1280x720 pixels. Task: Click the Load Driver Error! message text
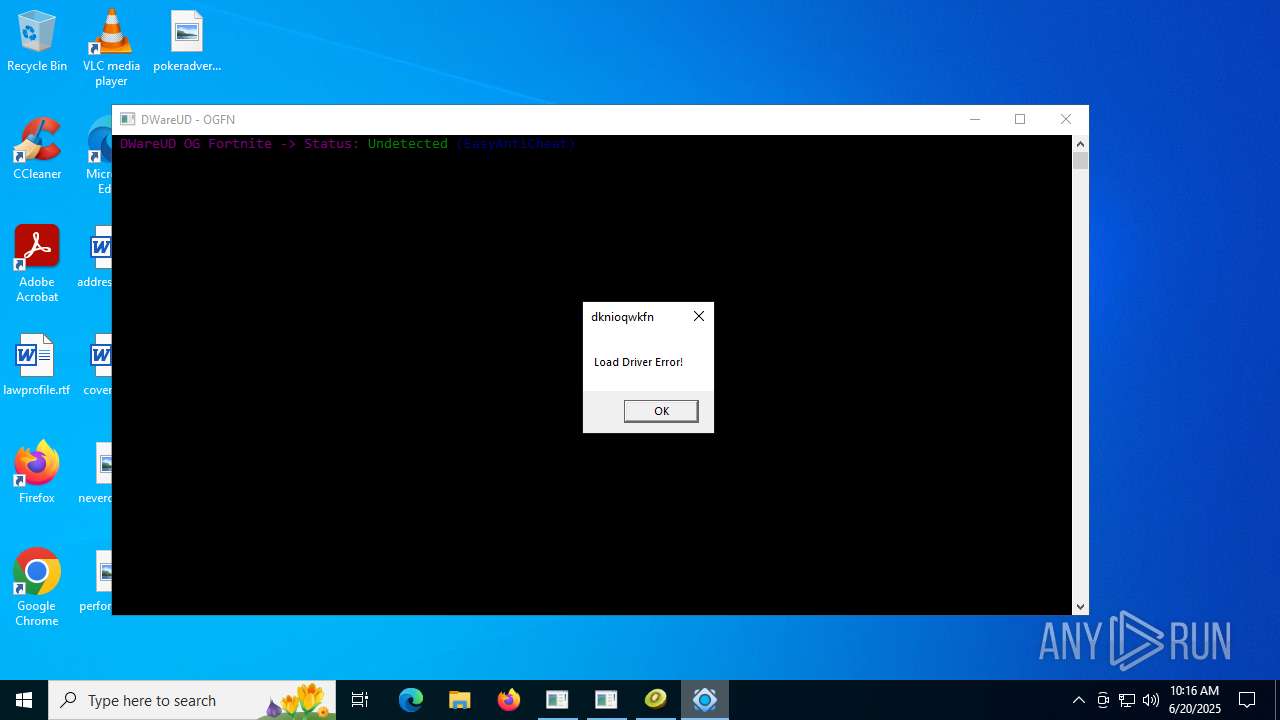pyautogui.click(x=638, y=362)
